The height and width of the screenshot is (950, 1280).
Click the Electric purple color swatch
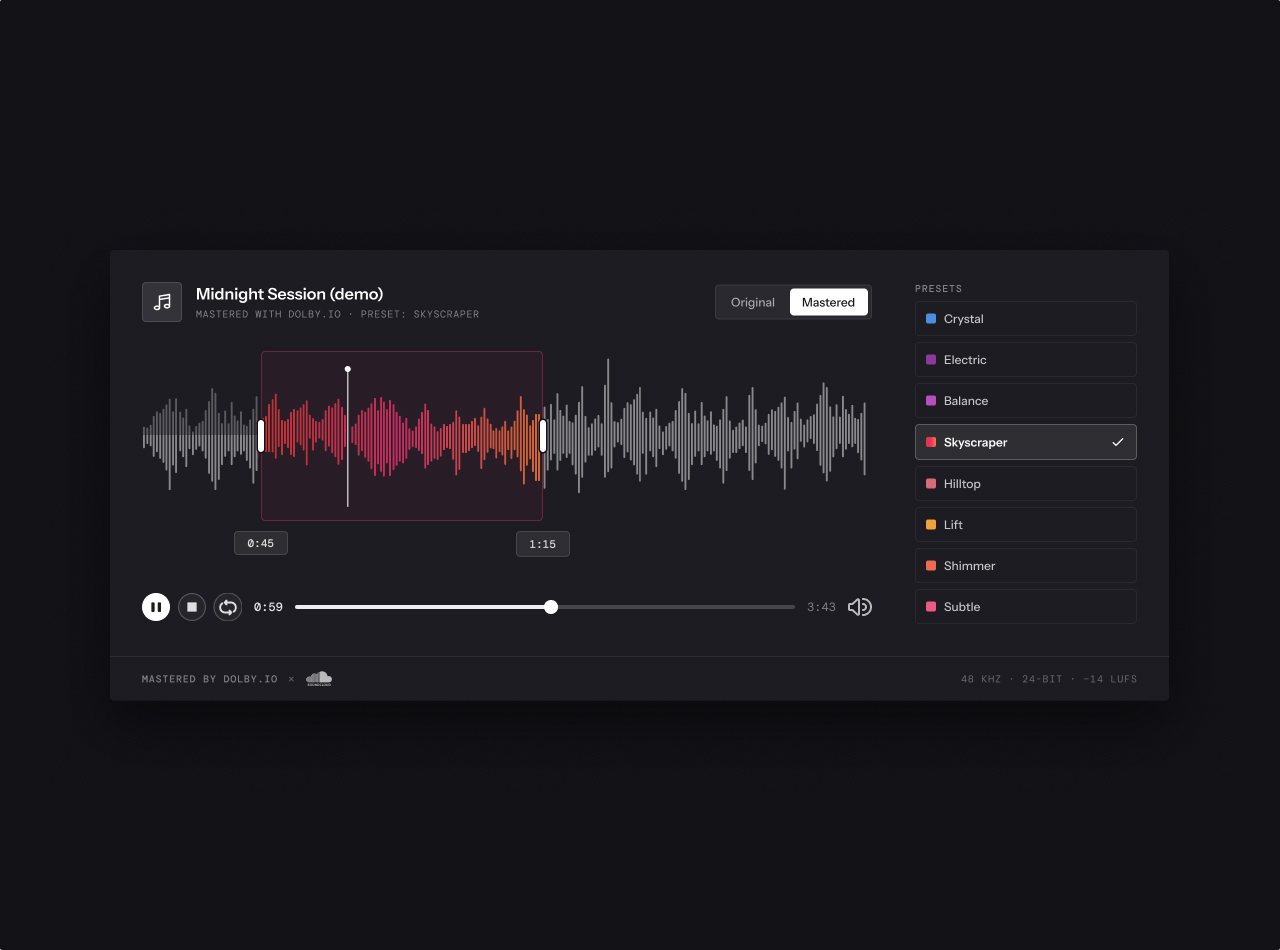tap(931, 360)
